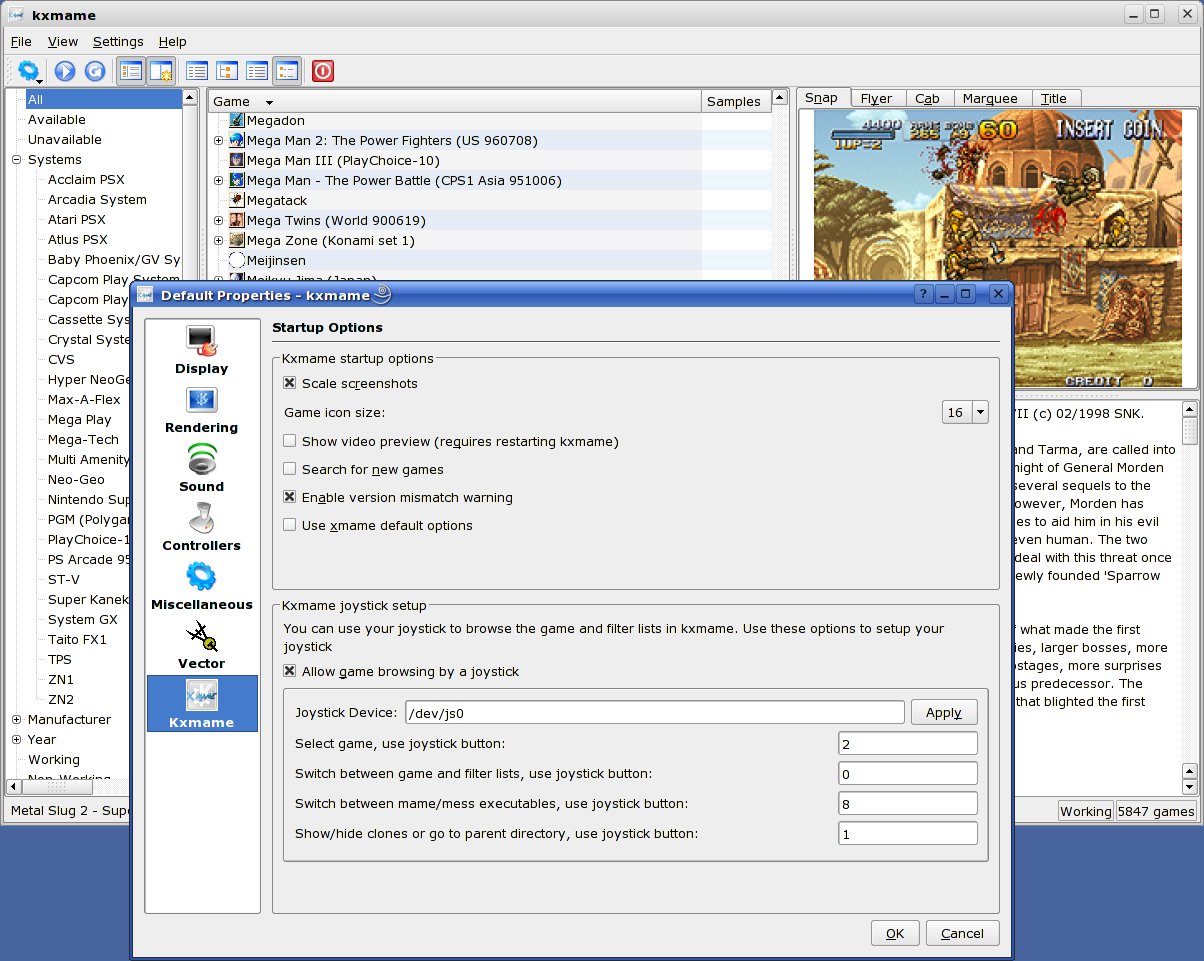Click the 5847 games status bar entry
The height and width of the screenshot is (961, 1204).
point(1156,811)
